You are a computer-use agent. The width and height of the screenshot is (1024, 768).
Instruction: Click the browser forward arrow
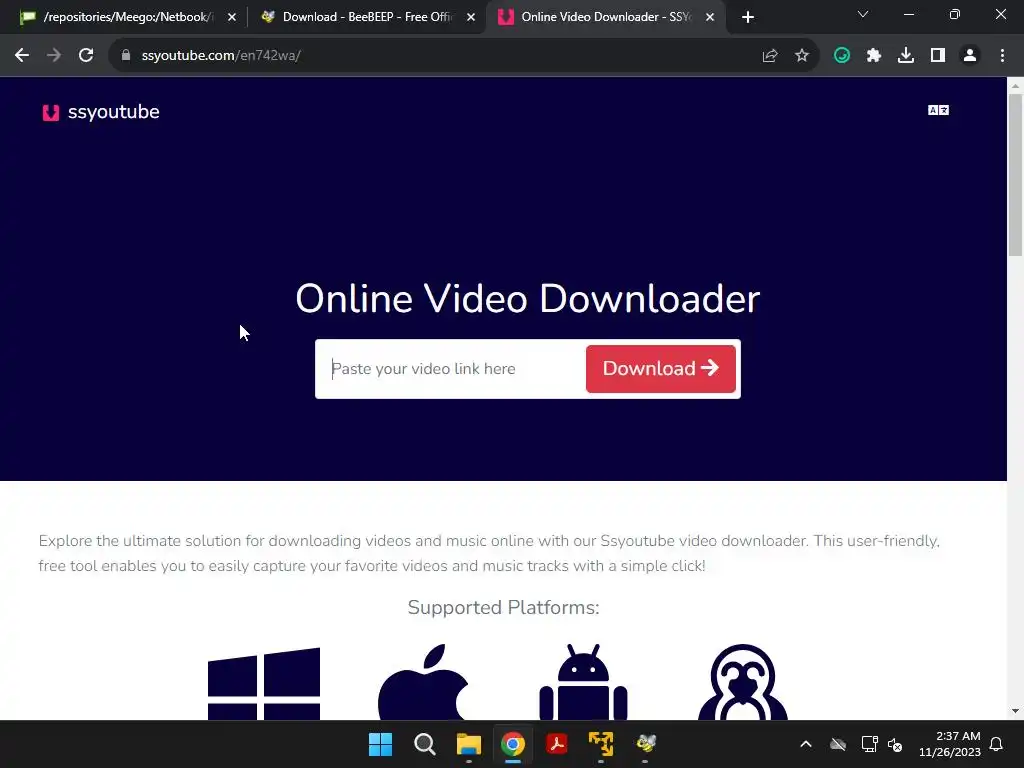[54, 56]
